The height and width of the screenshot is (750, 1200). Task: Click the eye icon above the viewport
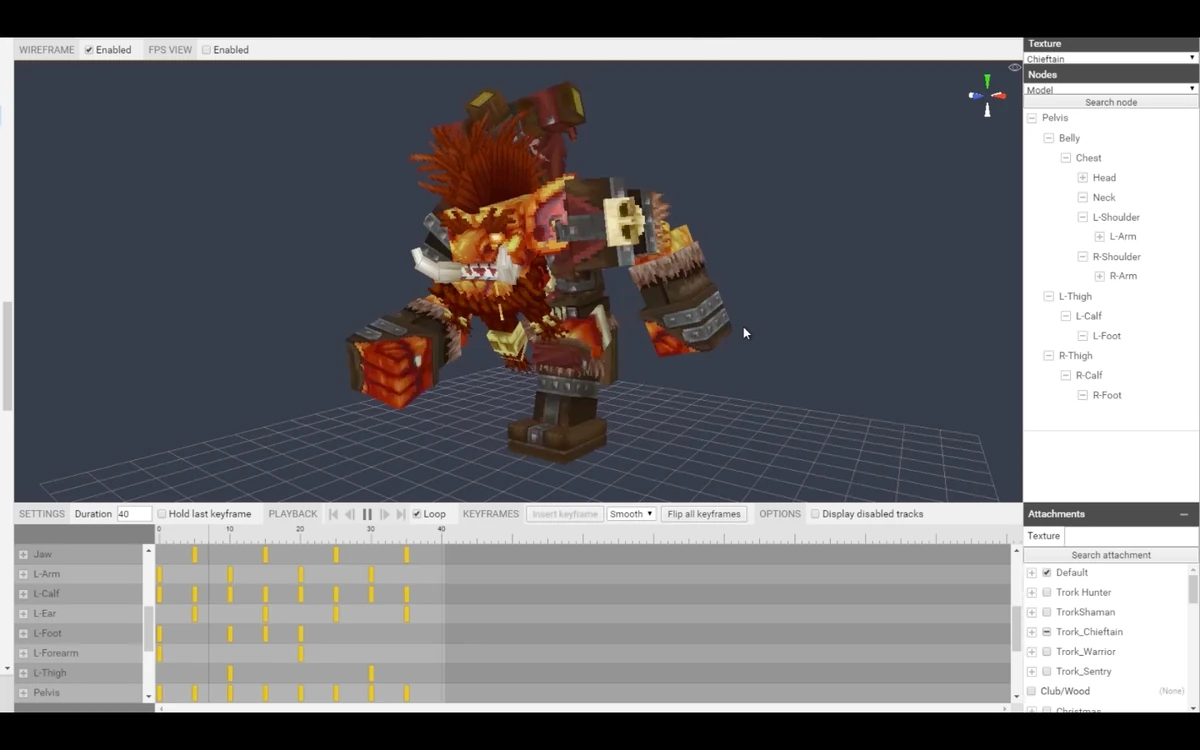(x=1014, y=67)
